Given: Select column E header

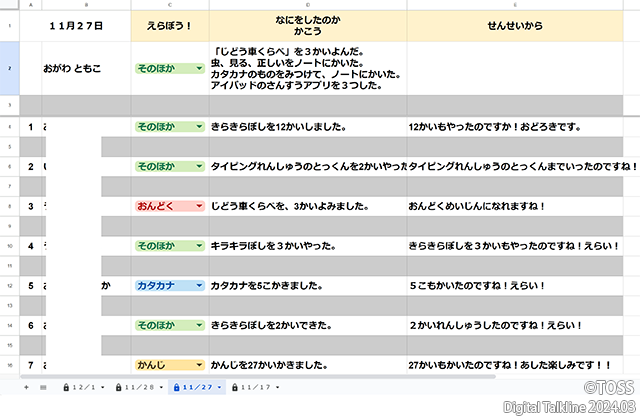Looking at the screenshot, I should [523, 4].
